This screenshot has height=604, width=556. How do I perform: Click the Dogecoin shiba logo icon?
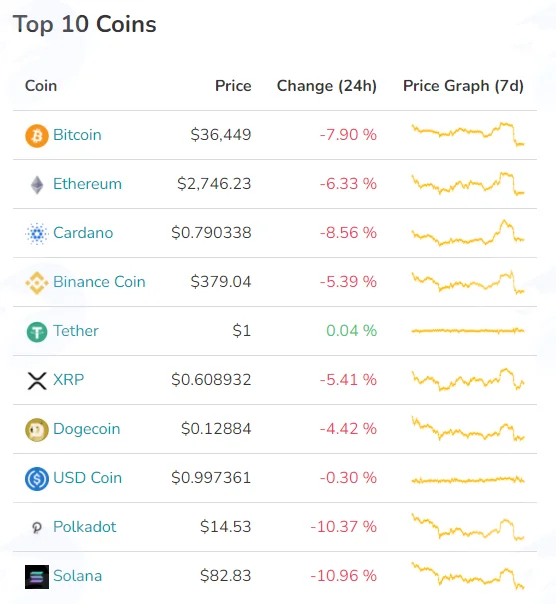(x=37, y=430)
